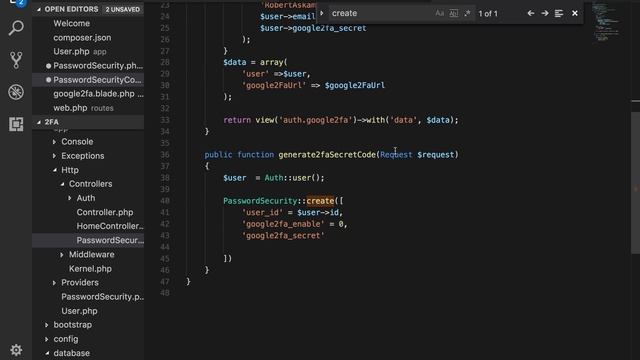Toggle Match Case option in find
The width and height of the screenshot is (640, 360).
point(440,13)
